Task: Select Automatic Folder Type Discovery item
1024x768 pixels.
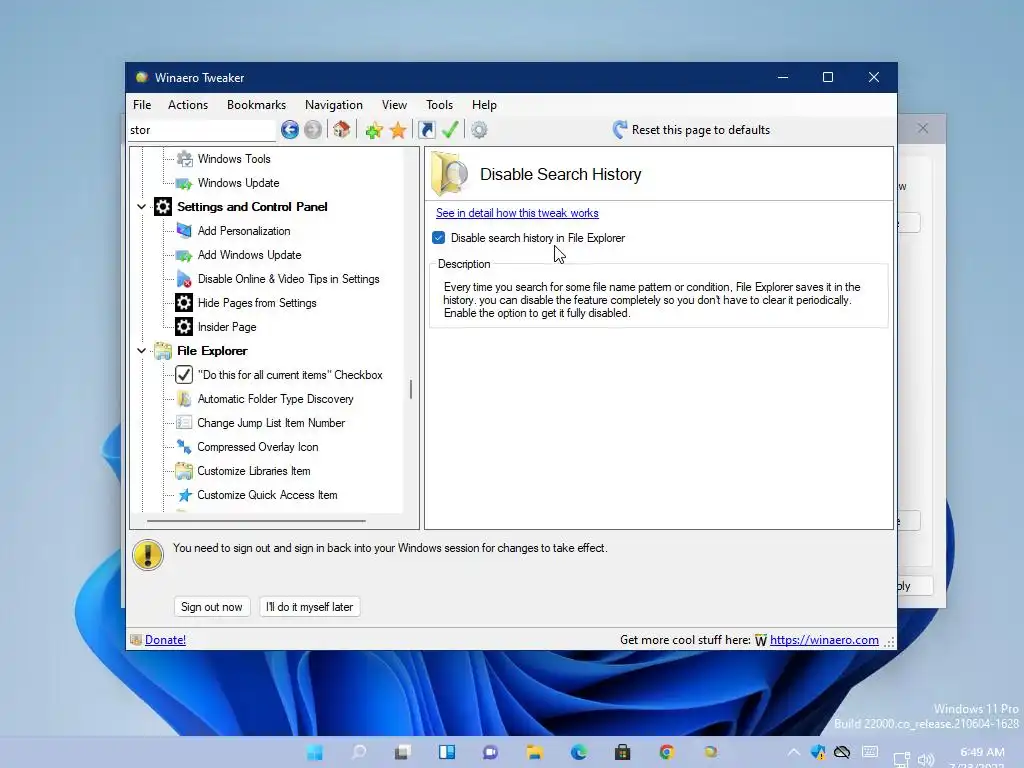Action: pos(276,399)
